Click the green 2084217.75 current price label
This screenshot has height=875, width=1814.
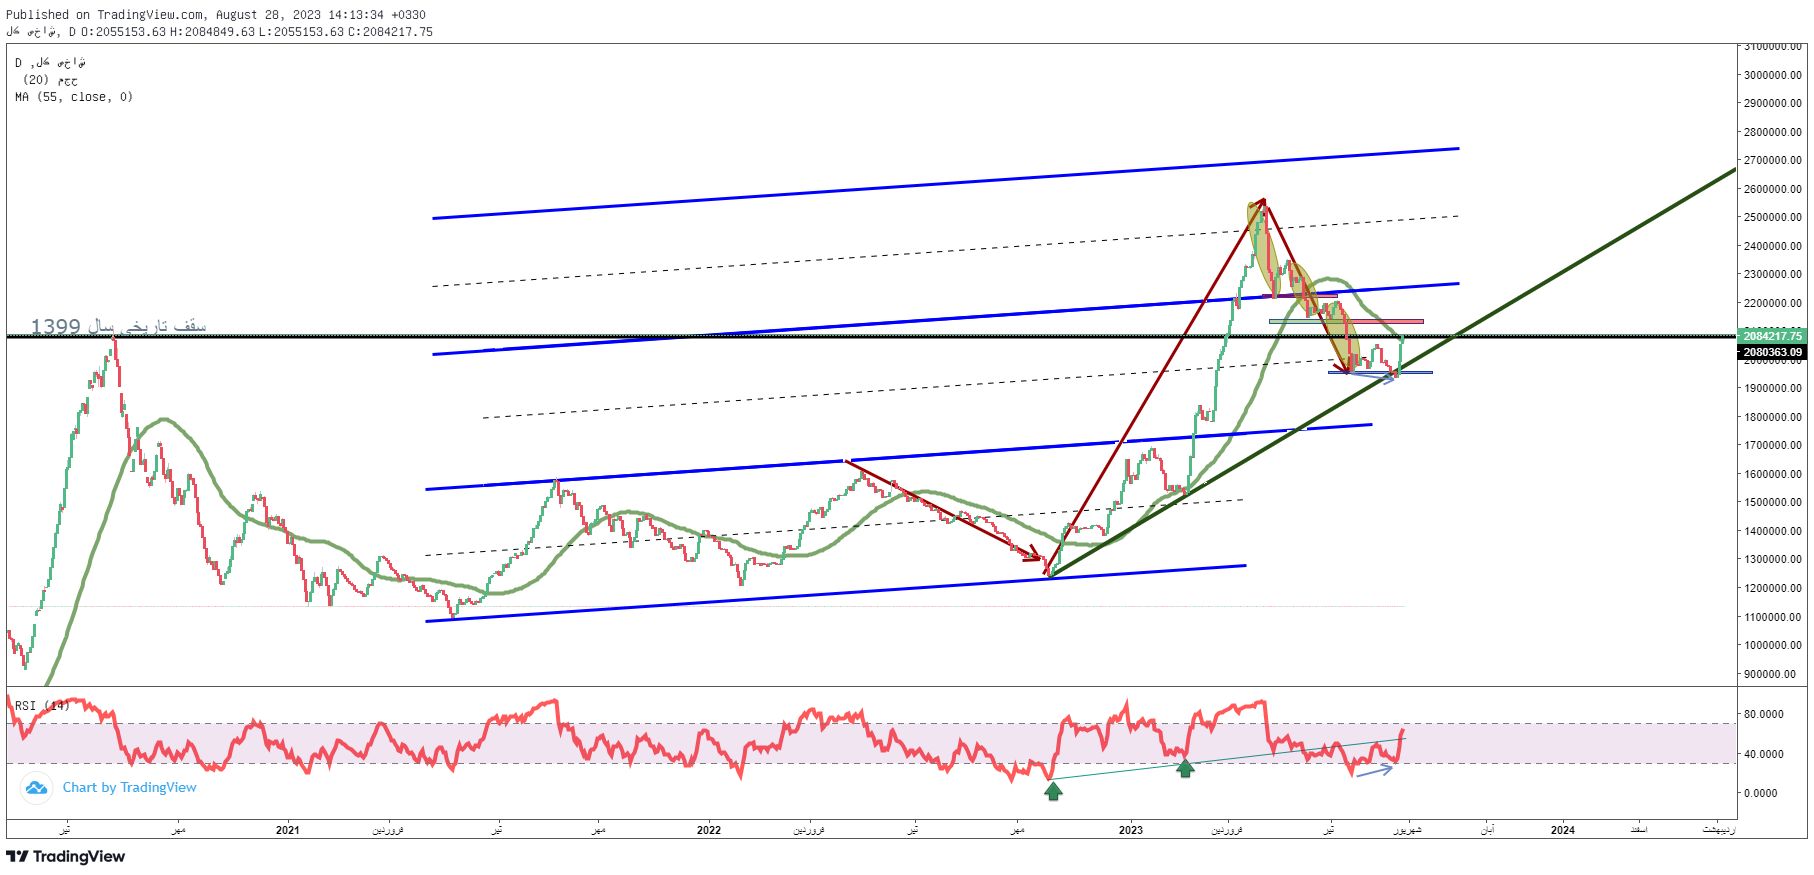1772,336
